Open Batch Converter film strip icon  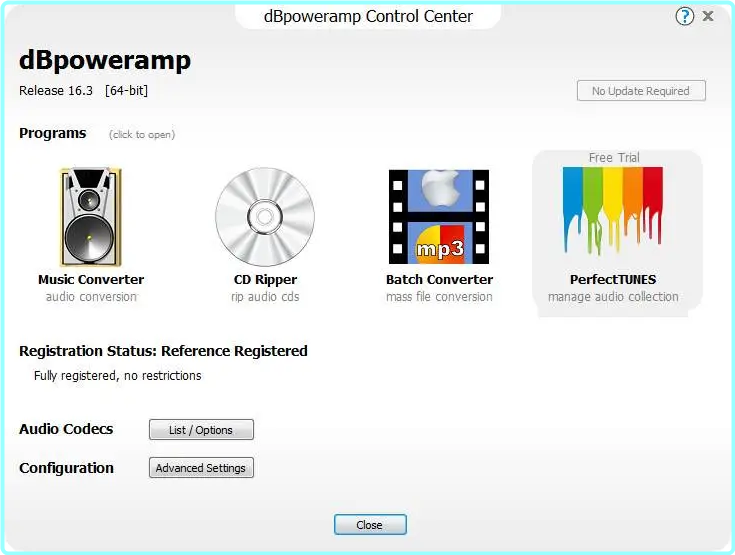click(439, 217)
